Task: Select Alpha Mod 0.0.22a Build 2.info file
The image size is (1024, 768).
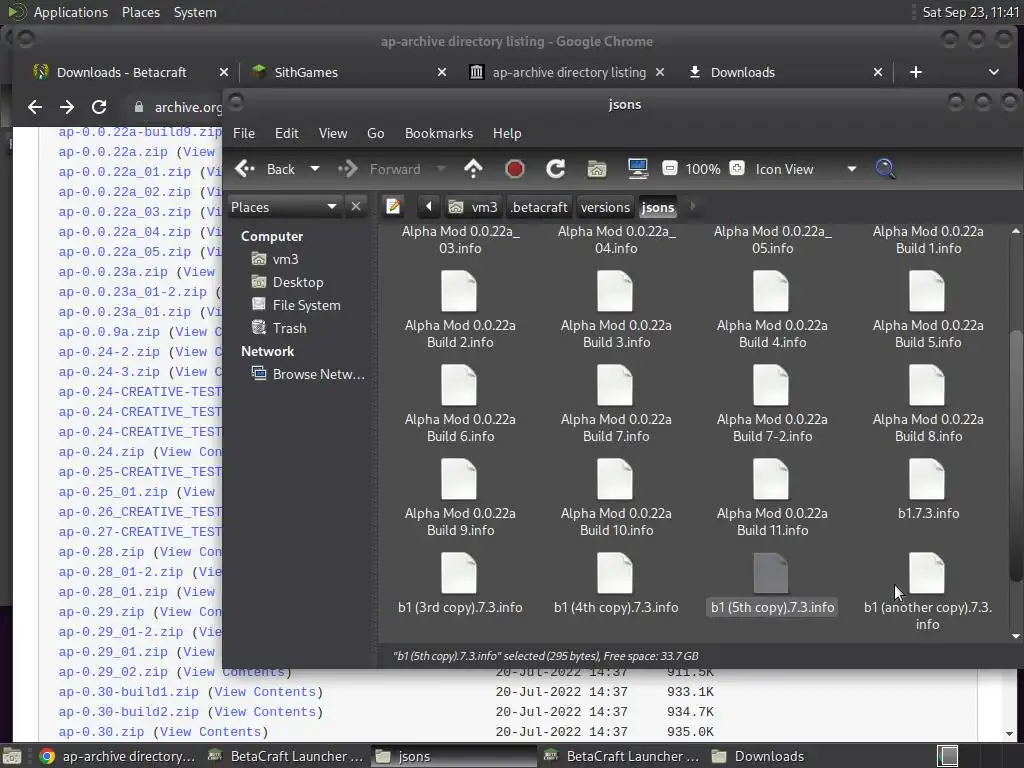Action: pyautogui.click(x=460, y=310)
